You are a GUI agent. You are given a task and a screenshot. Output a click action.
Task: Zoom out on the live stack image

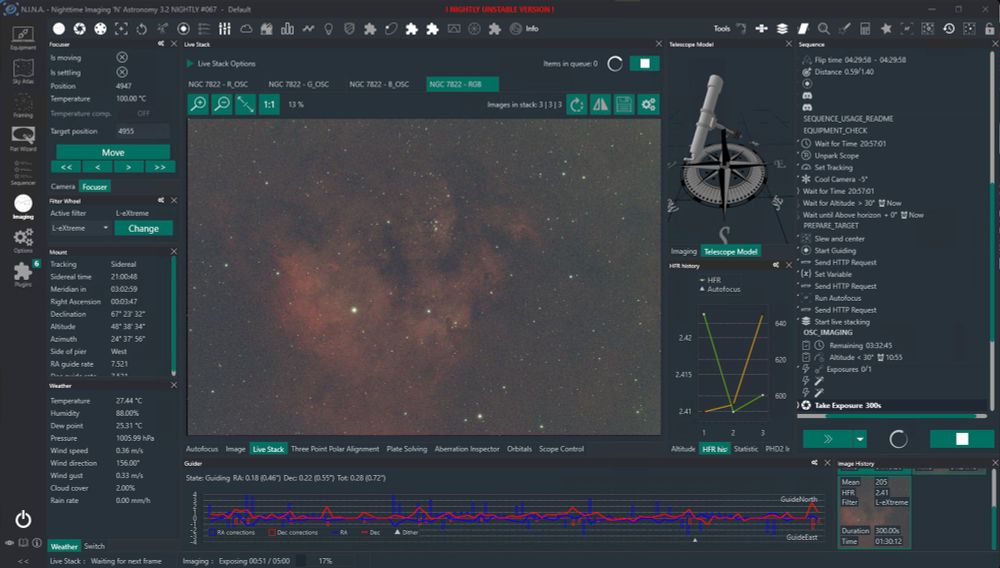(x=222, y=104)
